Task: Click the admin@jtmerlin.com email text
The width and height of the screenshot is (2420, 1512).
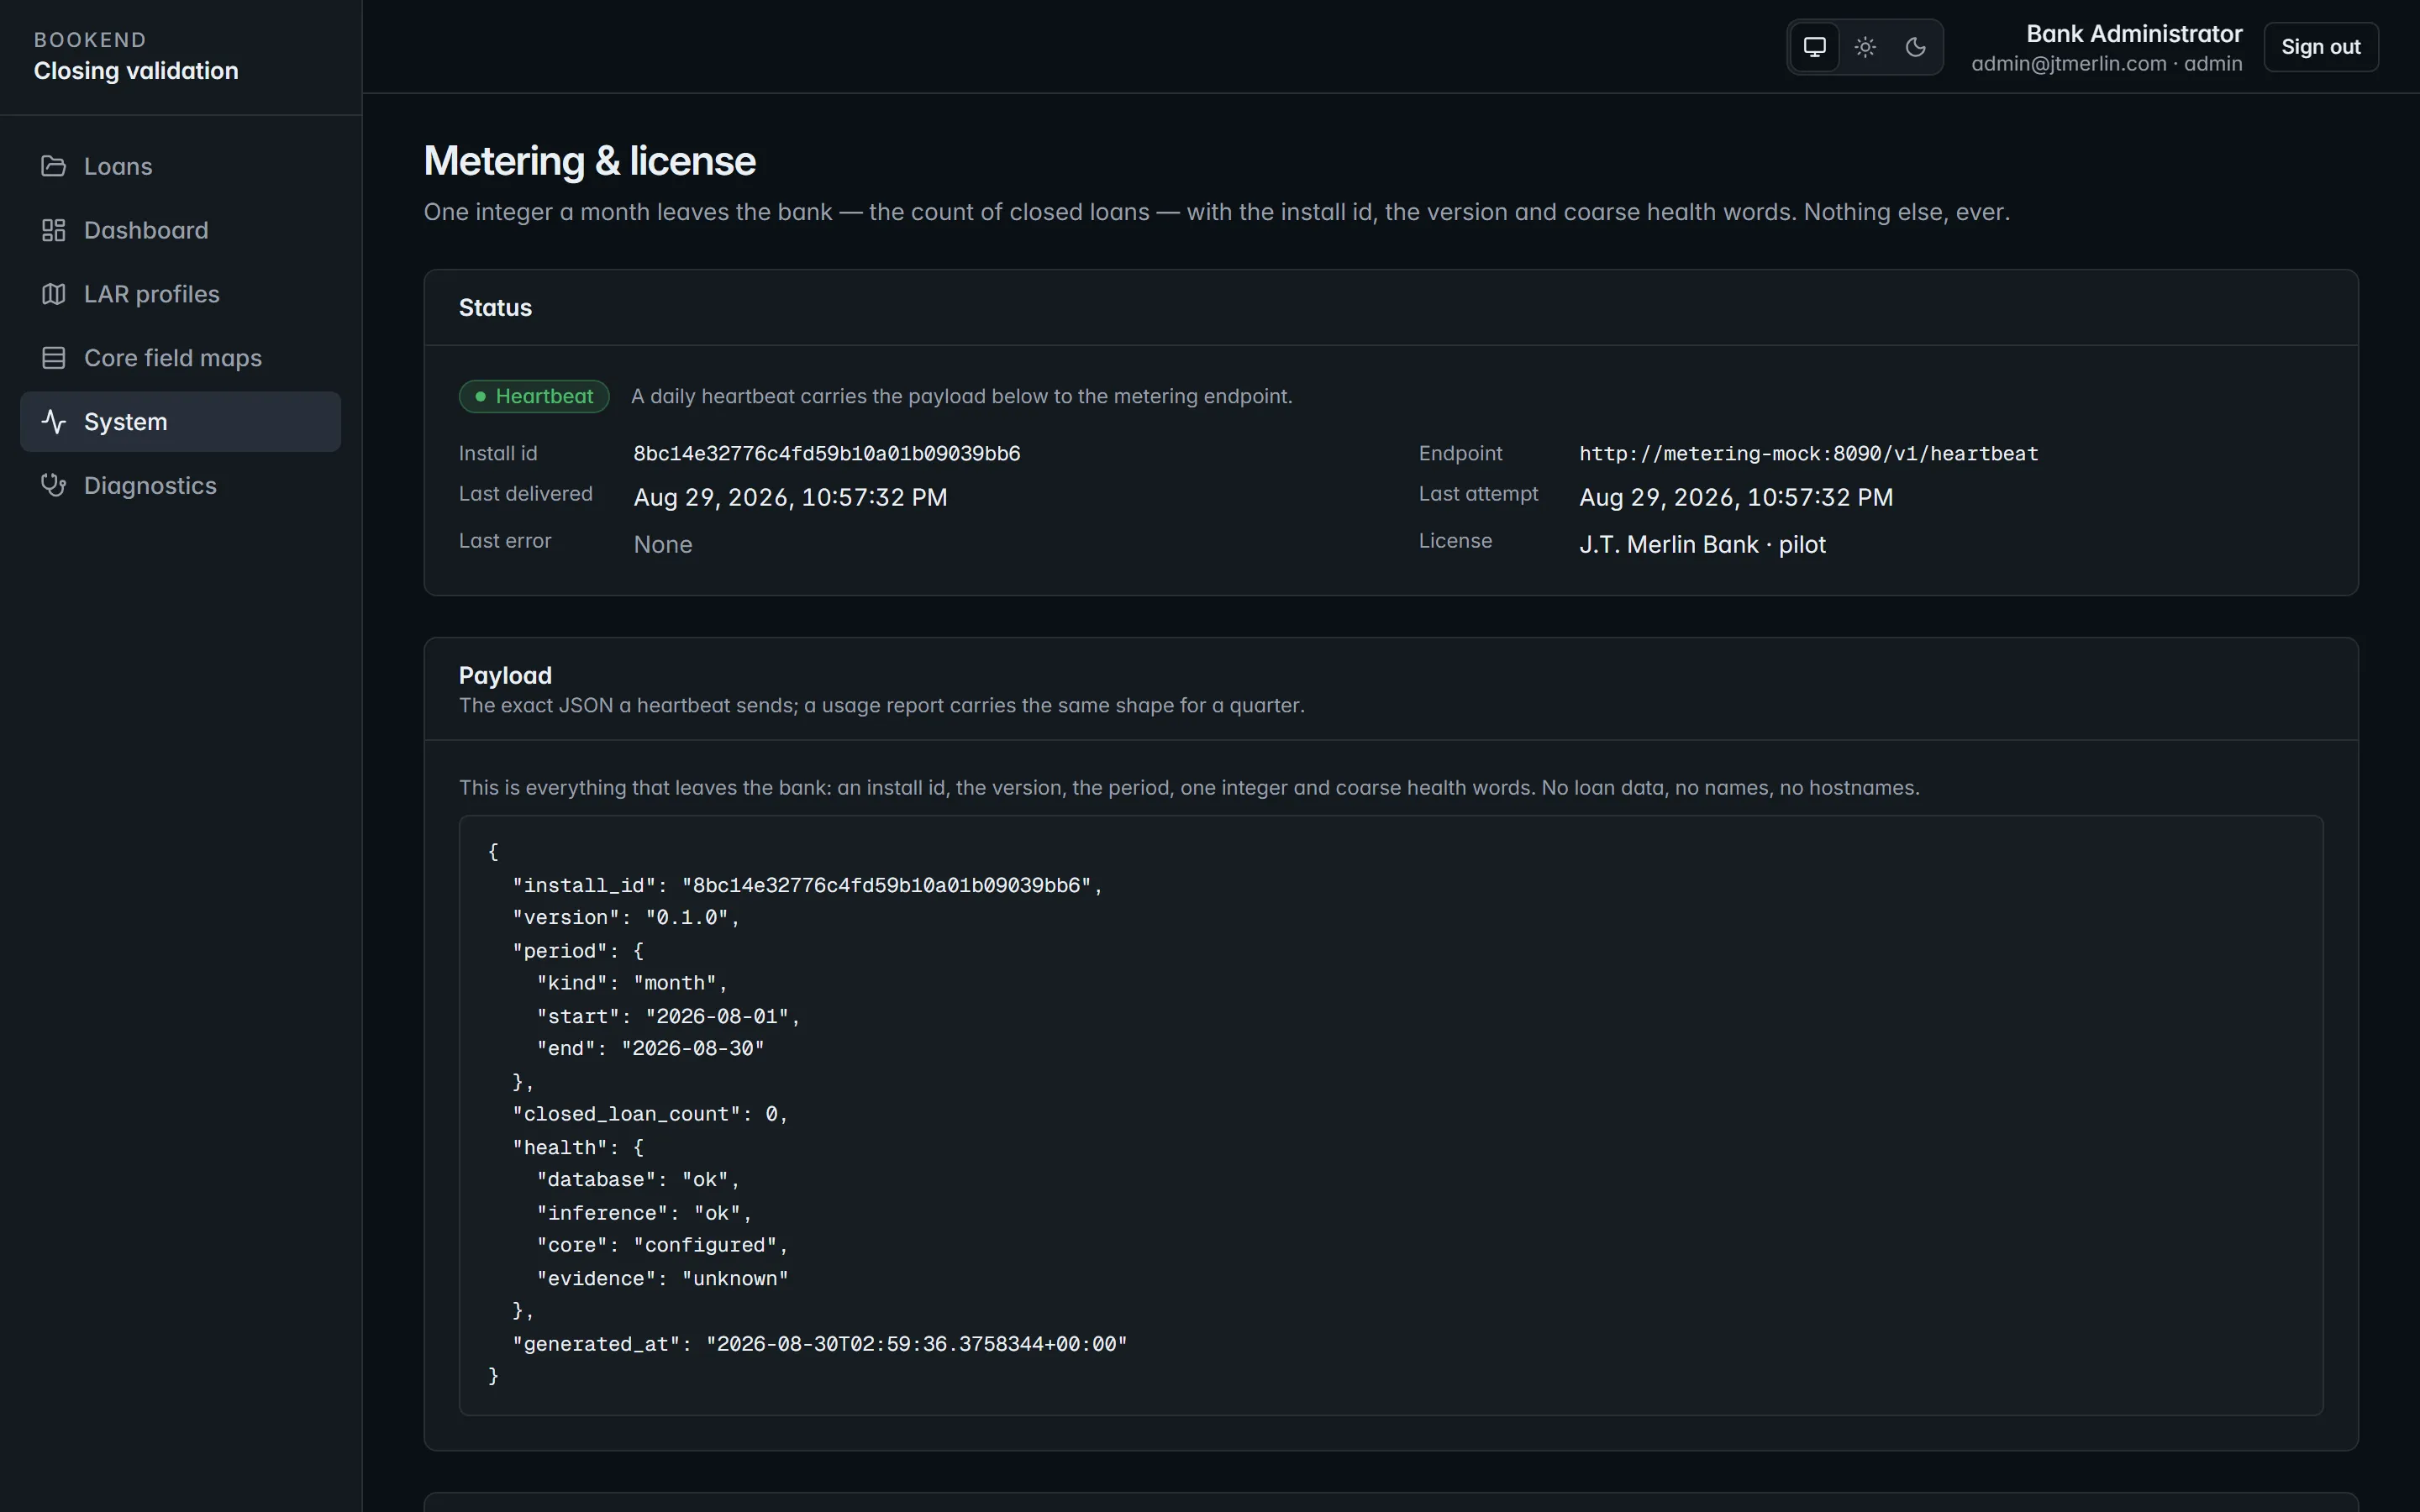Action: point(2069,64)
